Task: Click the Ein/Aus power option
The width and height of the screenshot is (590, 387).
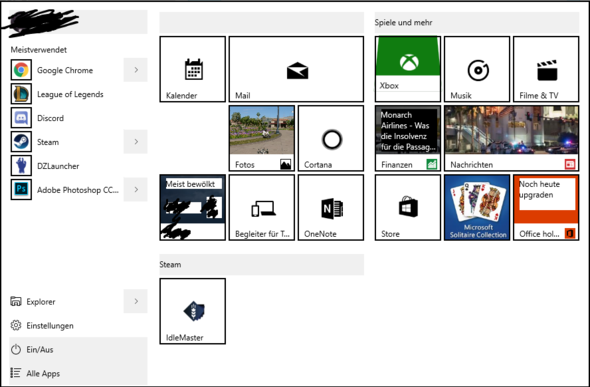Action: (x=78, y=349)
